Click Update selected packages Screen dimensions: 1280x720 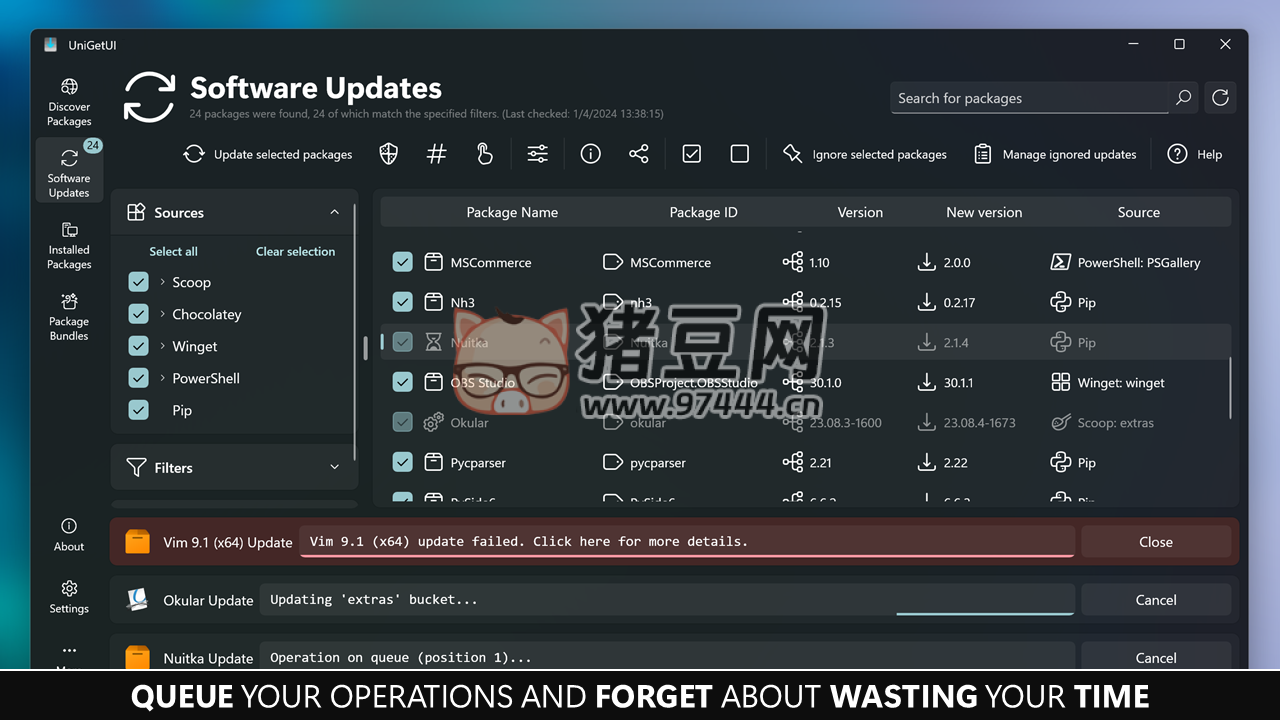[x=268, y=154]
